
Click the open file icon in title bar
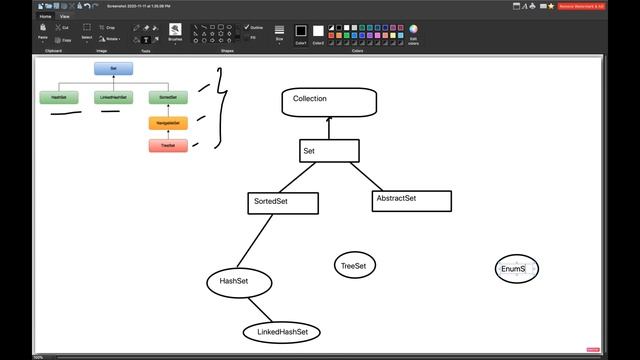tap(49, 6)
